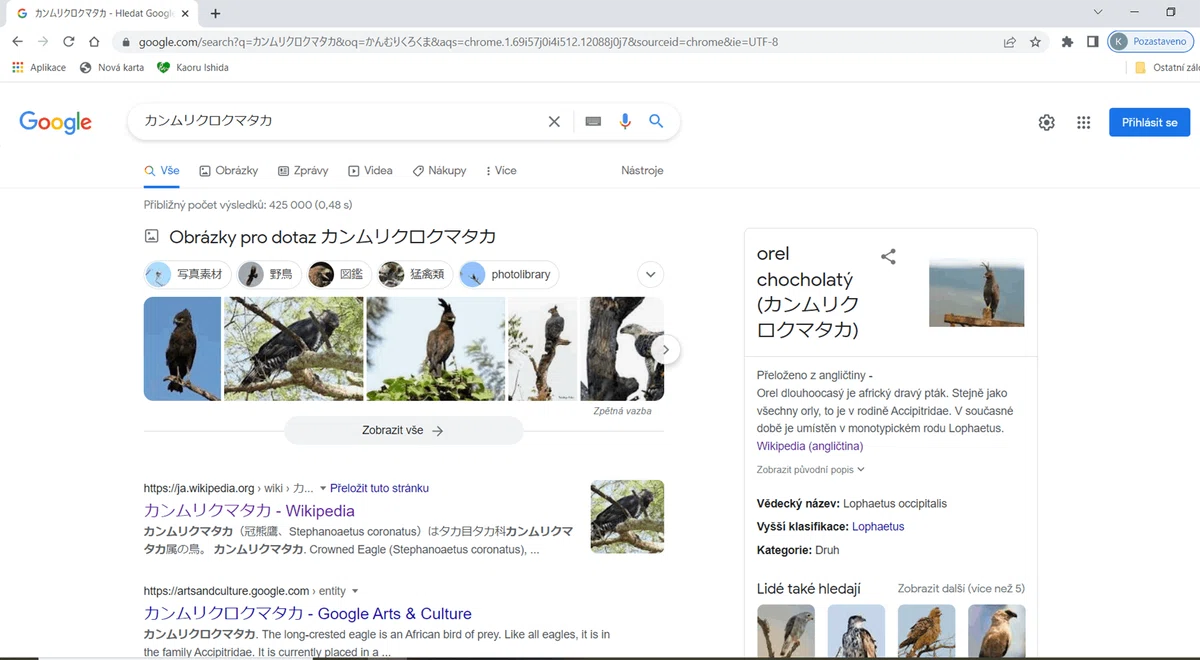Switch to the Obrázky tab
This screenshot has height=660, width=1200.
(x=229, y=171)
